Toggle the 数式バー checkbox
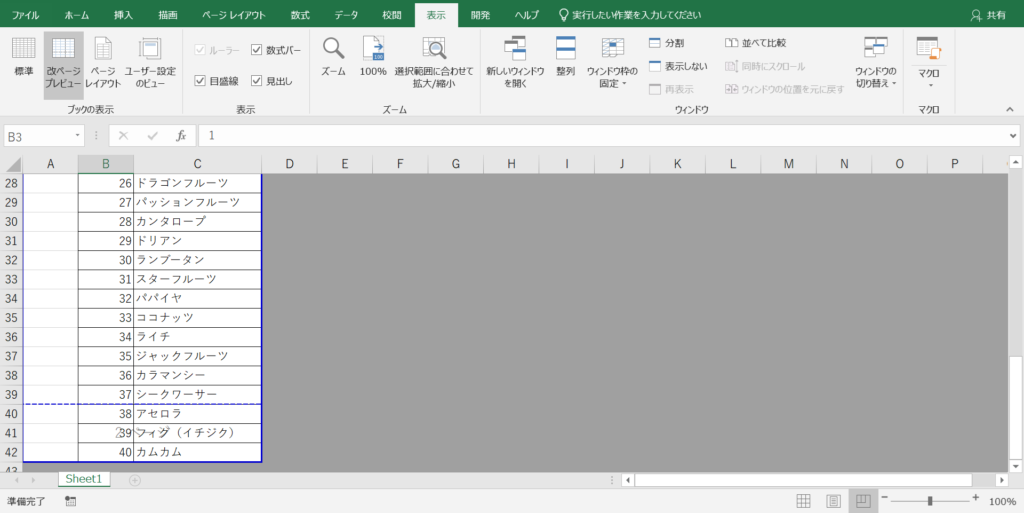1024x513 pixels. (x=276, y=50)
